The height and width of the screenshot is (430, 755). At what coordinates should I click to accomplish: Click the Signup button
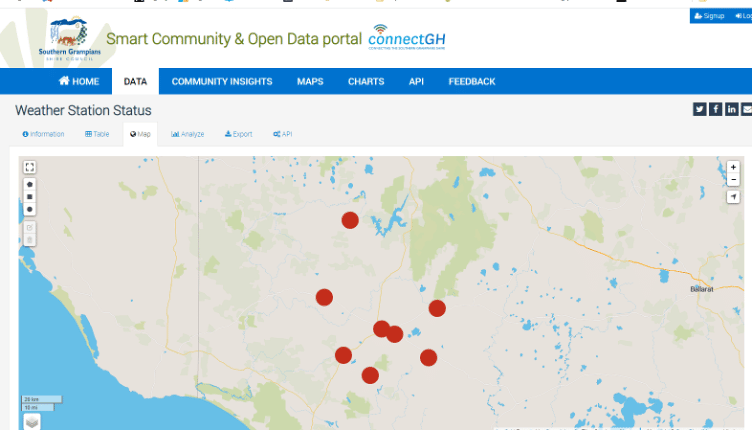[x=708, y=16]
